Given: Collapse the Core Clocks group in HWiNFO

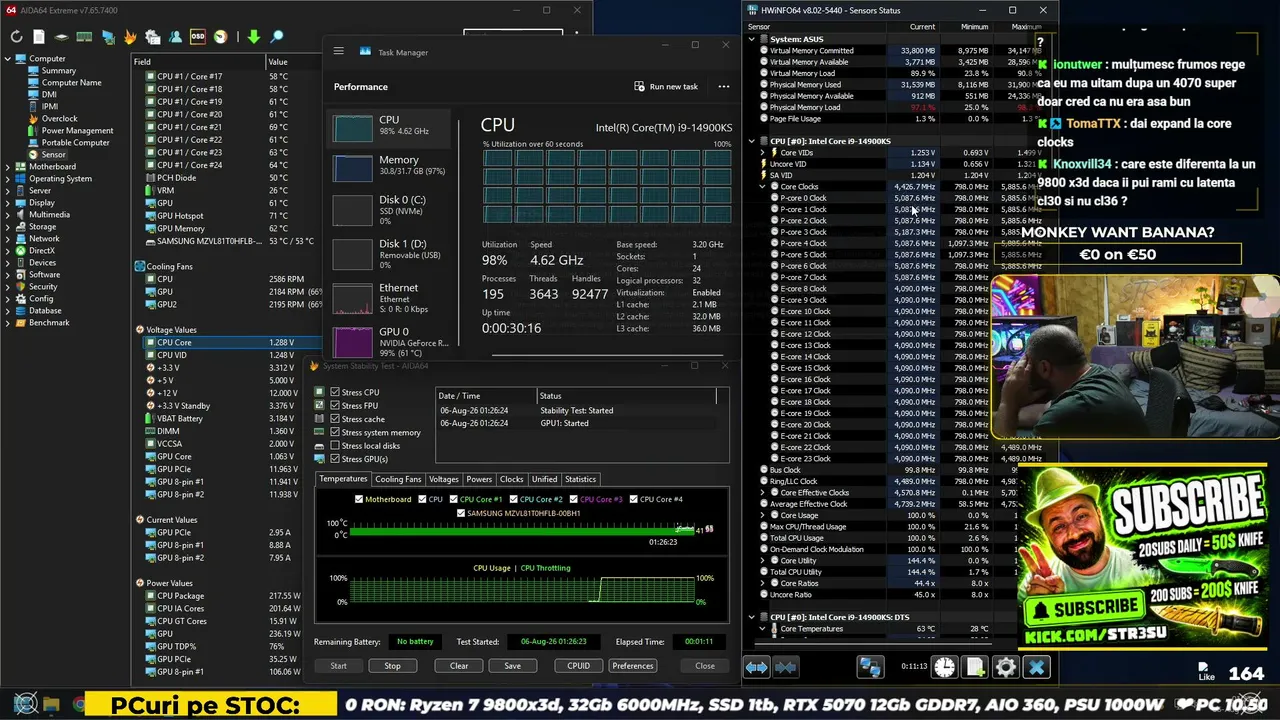Looking at the screenshot, I should tap(762, 187).
